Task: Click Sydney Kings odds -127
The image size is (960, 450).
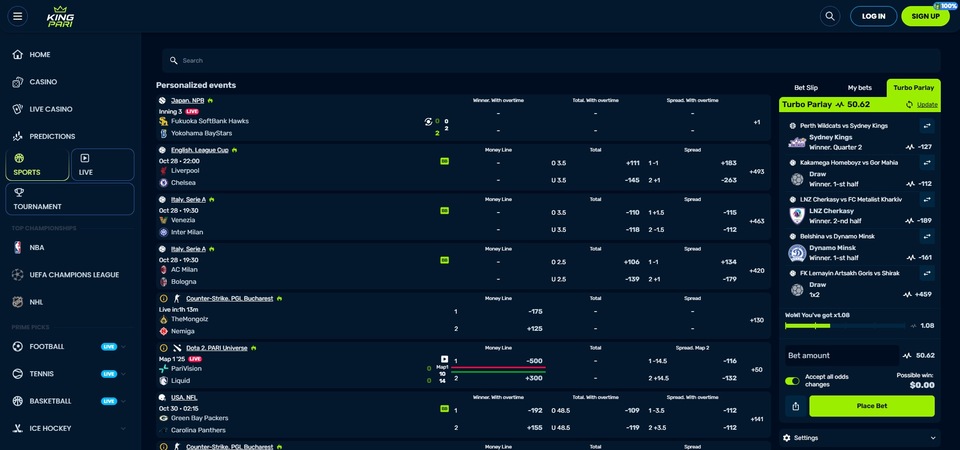Action: (x=919, y=147)
